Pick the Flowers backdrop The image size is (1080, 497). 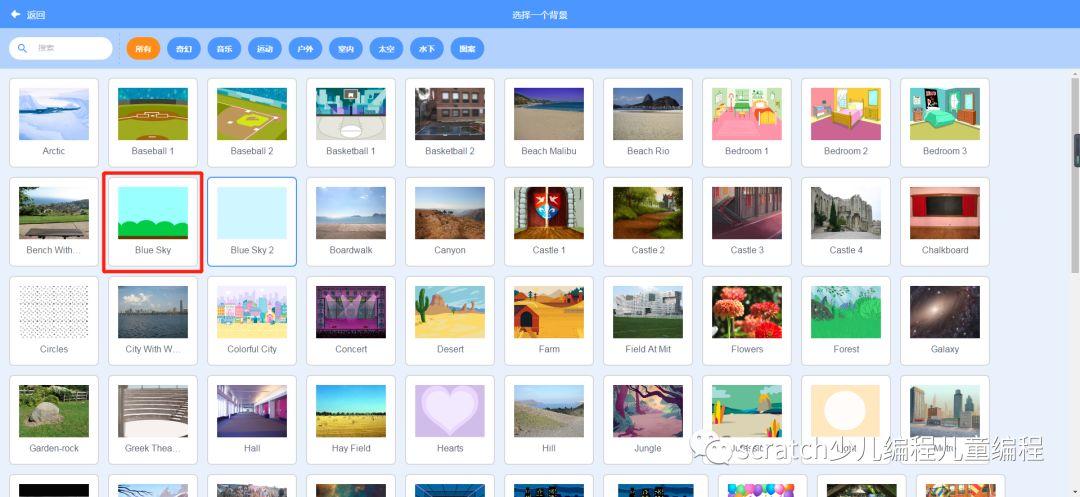tap(747, 321)
